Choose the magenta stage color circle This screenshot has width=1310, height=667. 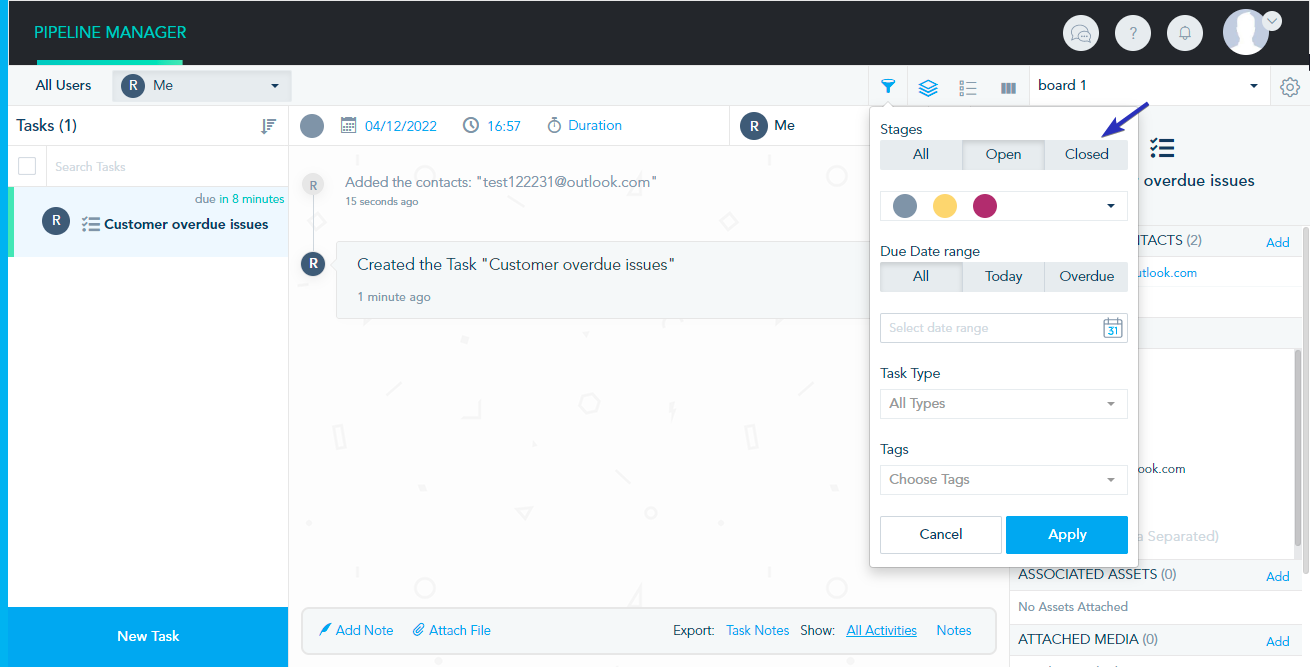[985, 206]
